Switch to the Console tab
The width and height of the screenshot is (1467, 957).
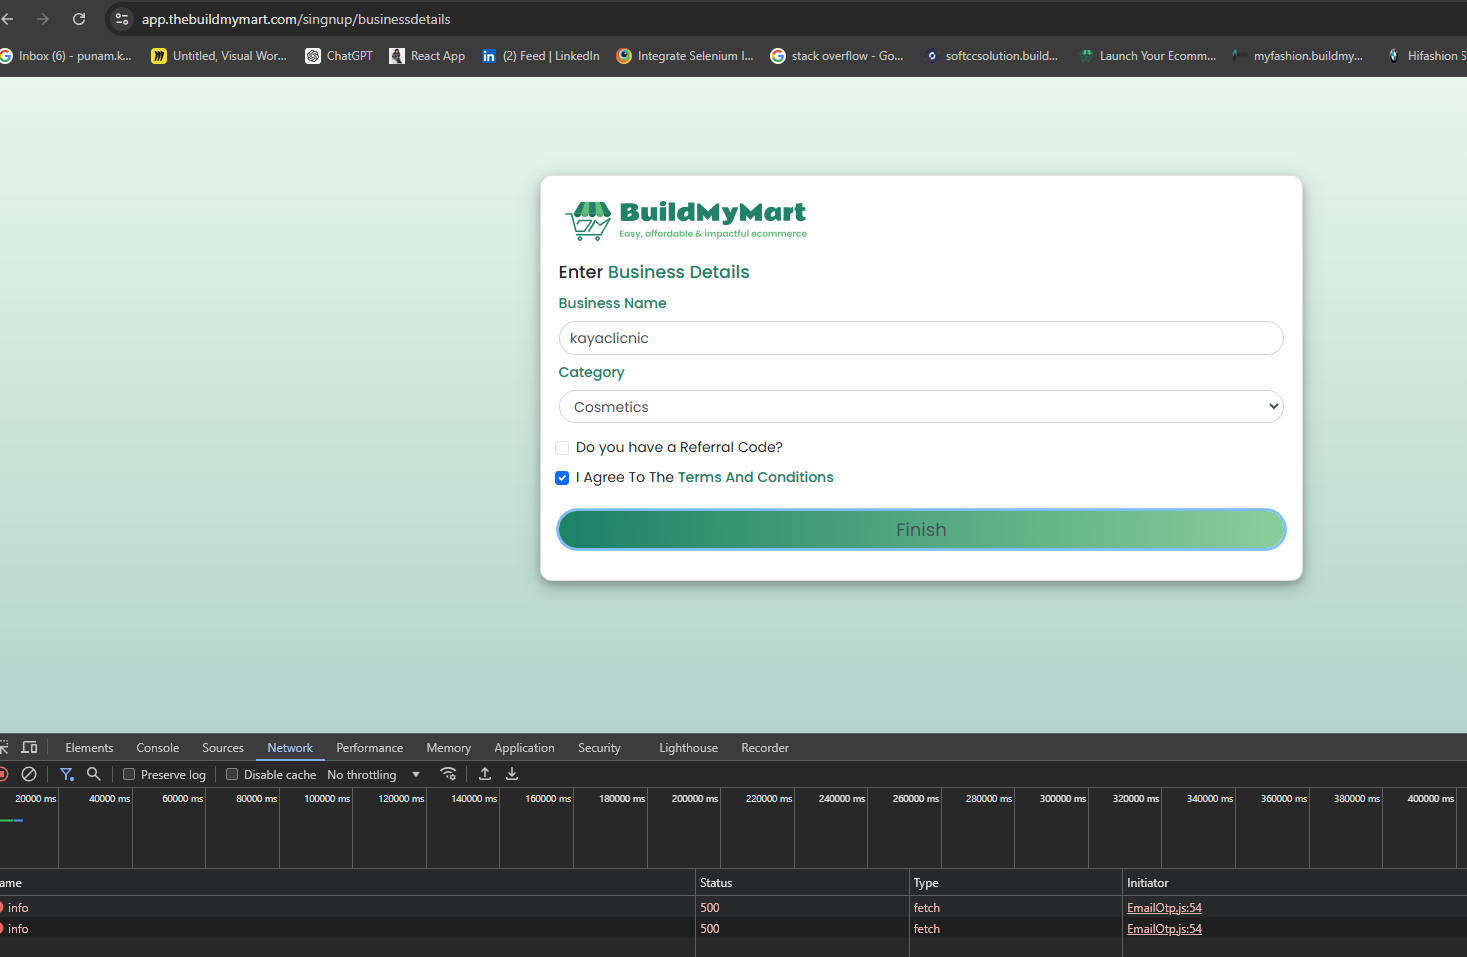click(158, 748)
